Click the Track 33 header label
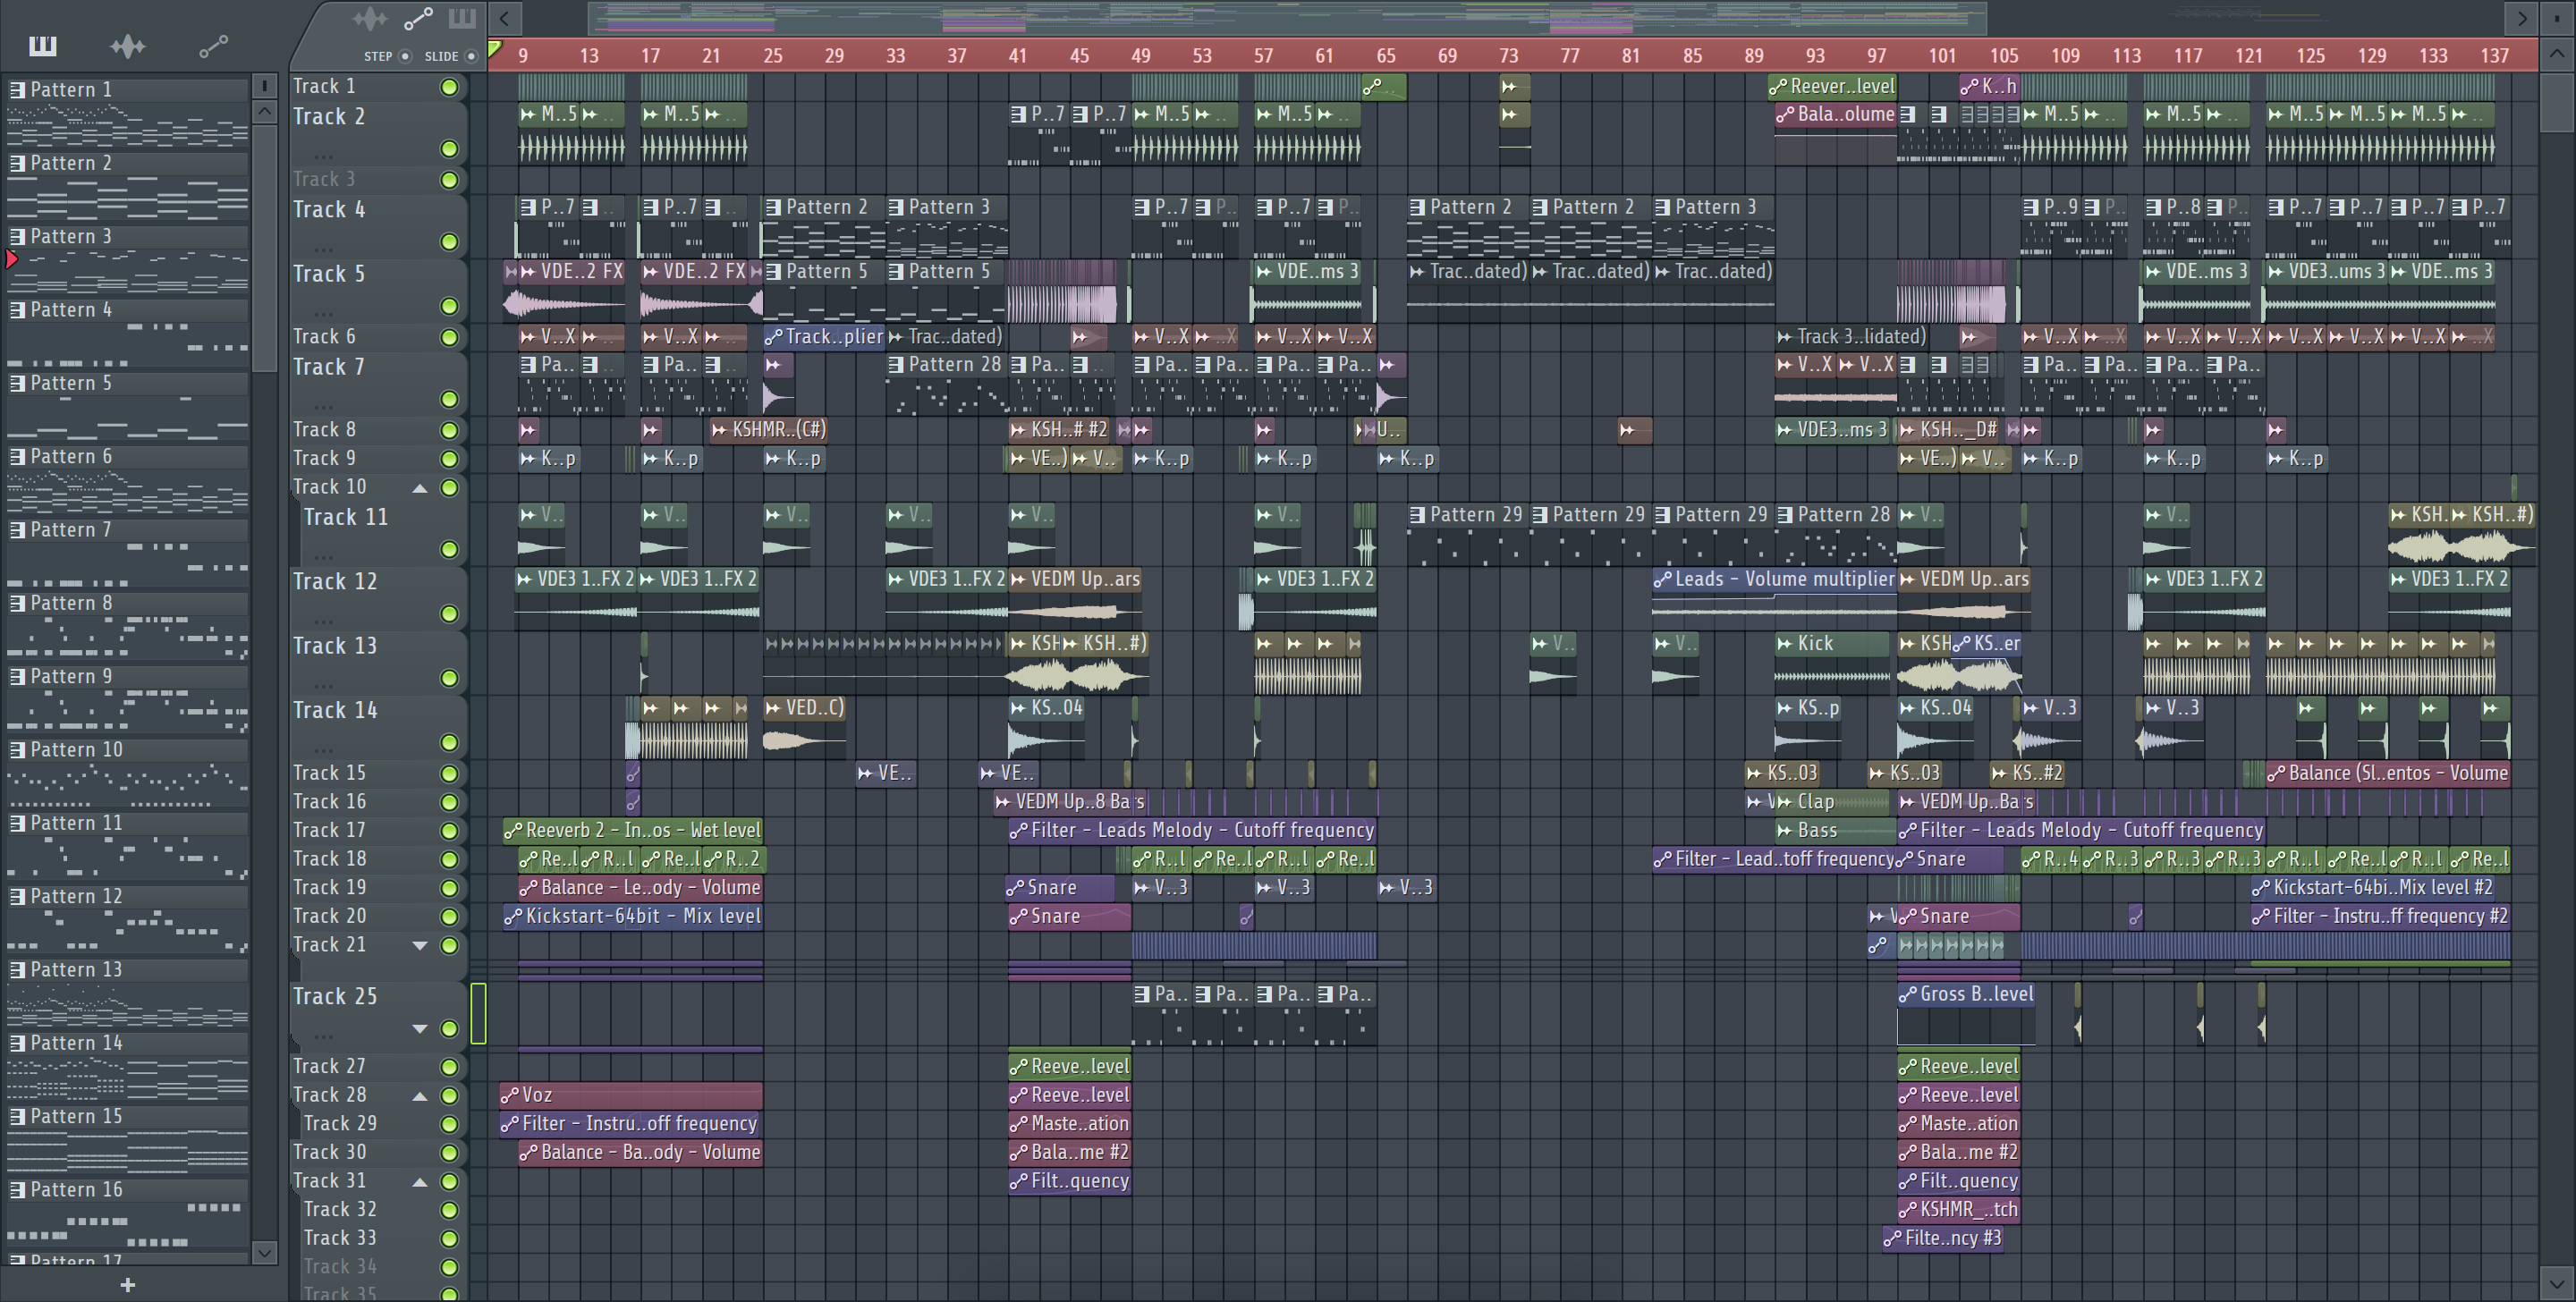The height and width of the screenshot is (1302, 2576). click(x=340, y=1238)
